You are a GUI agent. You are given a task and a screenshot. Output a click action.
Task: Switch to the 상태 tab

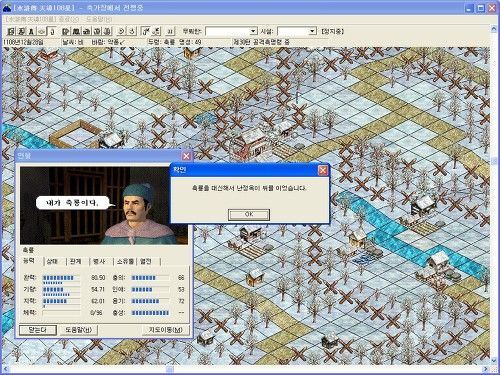pyautogui.click(x=52, y=261)
